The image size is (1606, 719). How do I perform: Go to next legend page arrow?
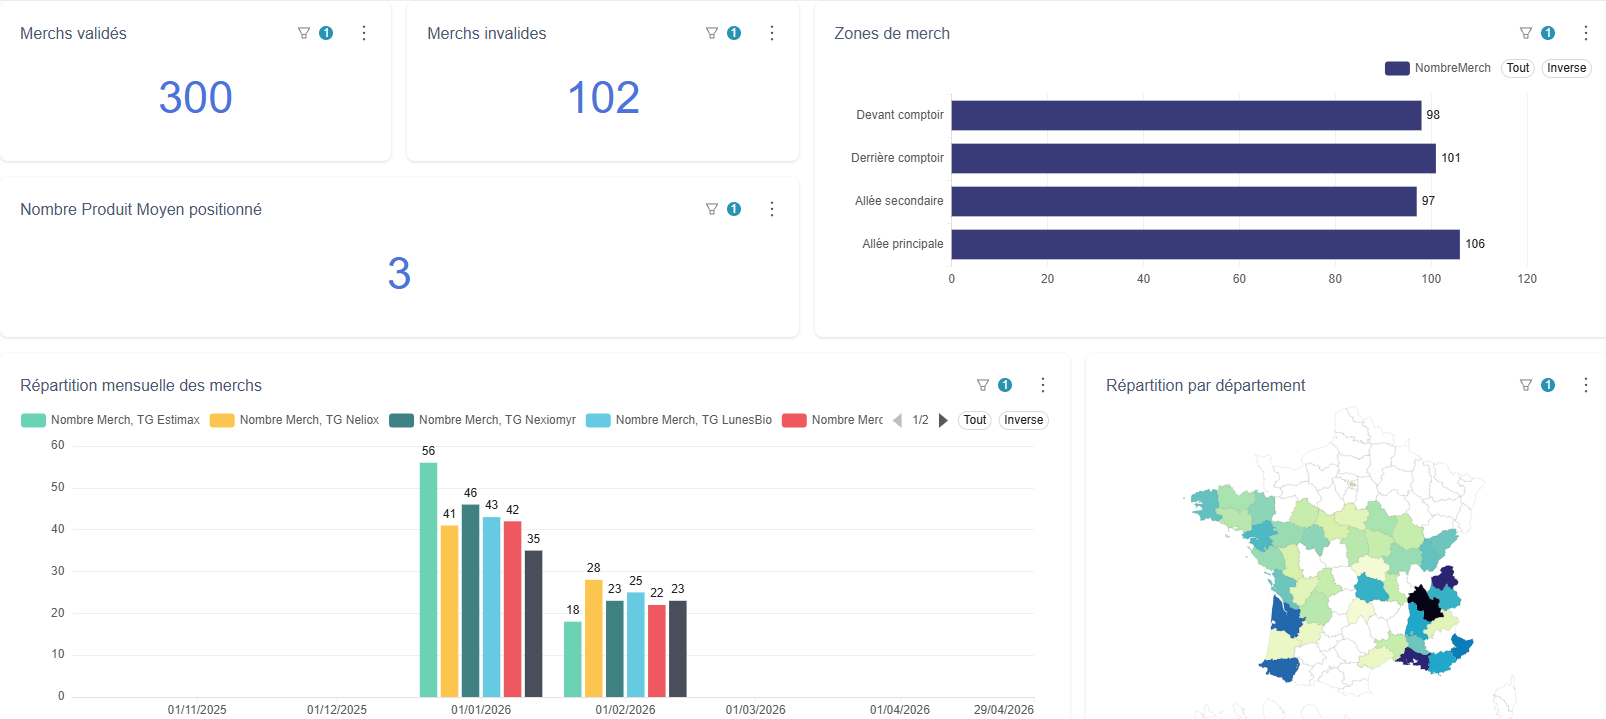[943, 420]
